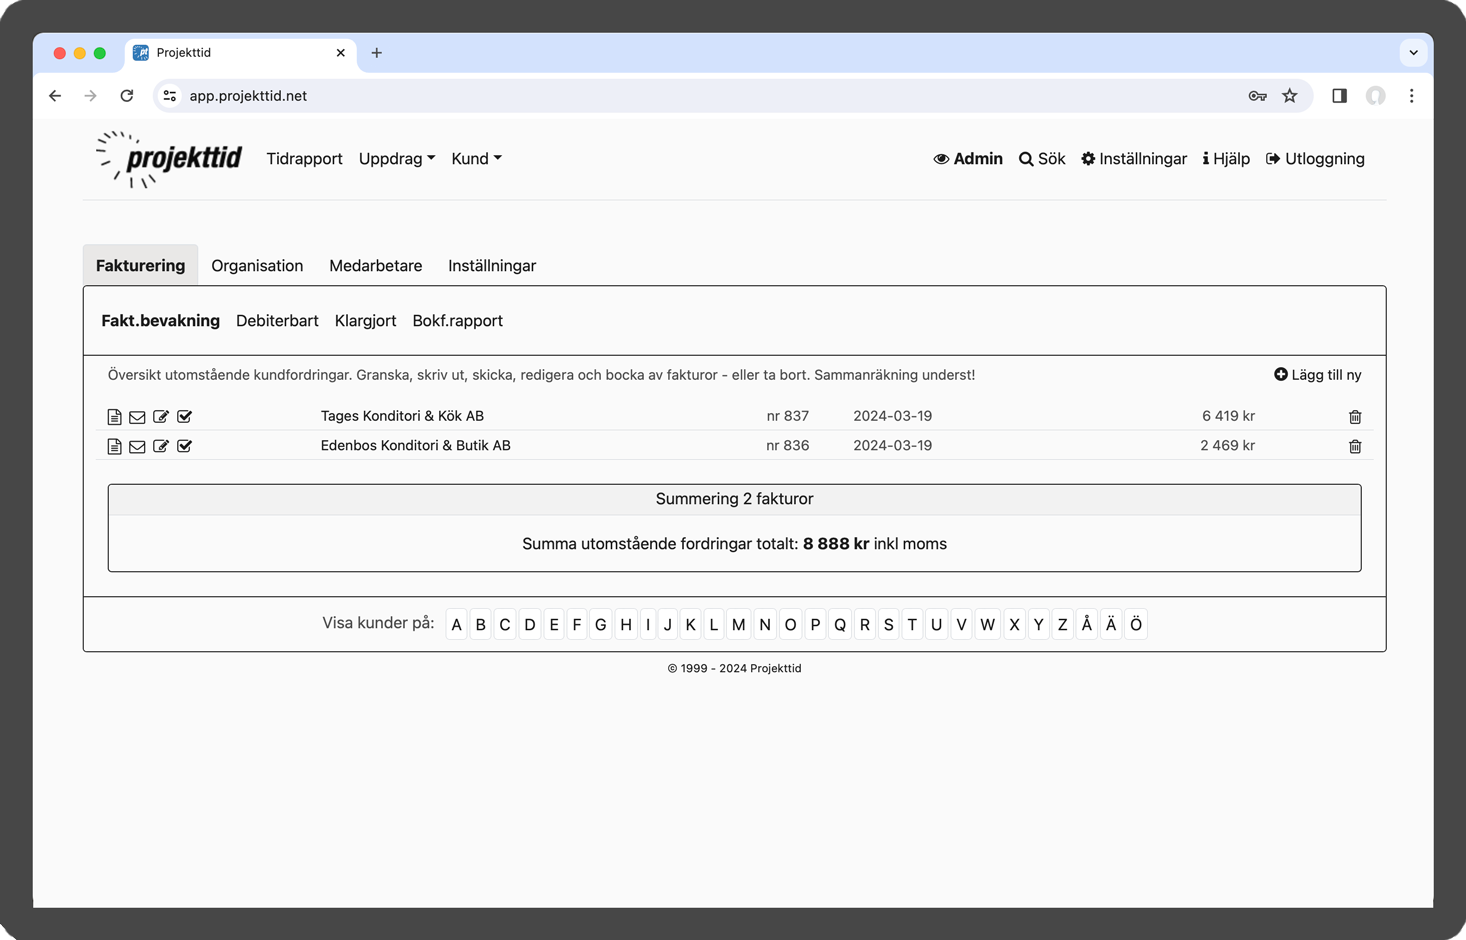Log out via Utloggning link
The width and height of the screenshot is (1466, 940).
click(x=1315, y=159)
